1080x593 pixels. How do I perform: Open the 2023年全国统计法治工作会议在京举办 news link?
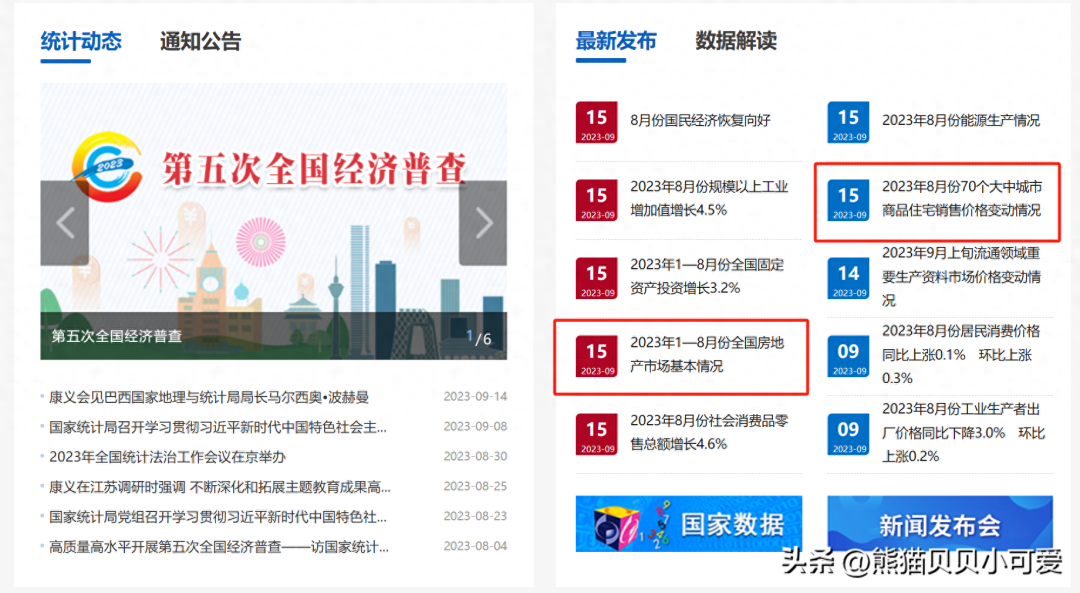pos(167,456)
